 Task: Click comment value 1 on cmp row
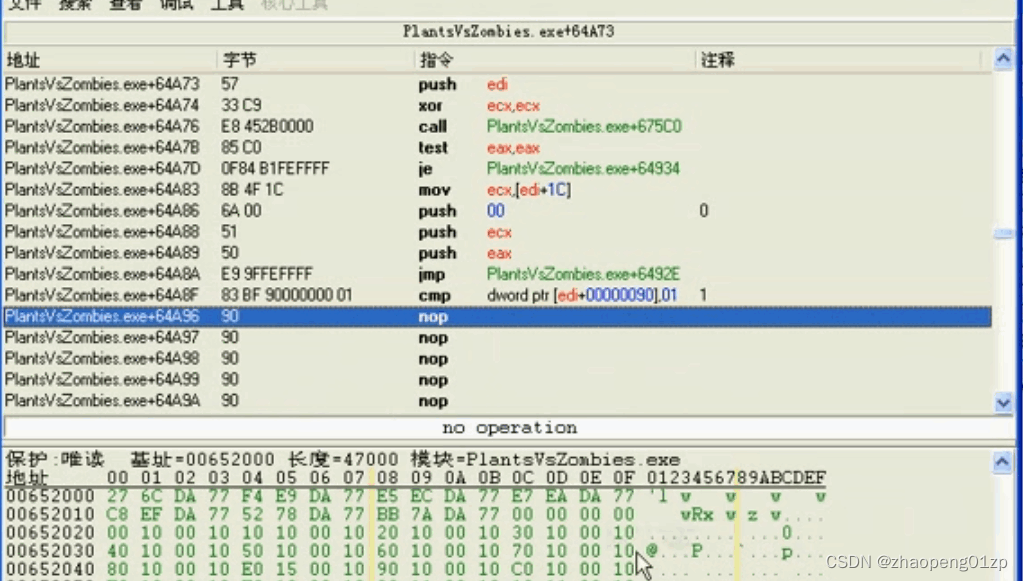pyautogui.click(x=703, y=295)
